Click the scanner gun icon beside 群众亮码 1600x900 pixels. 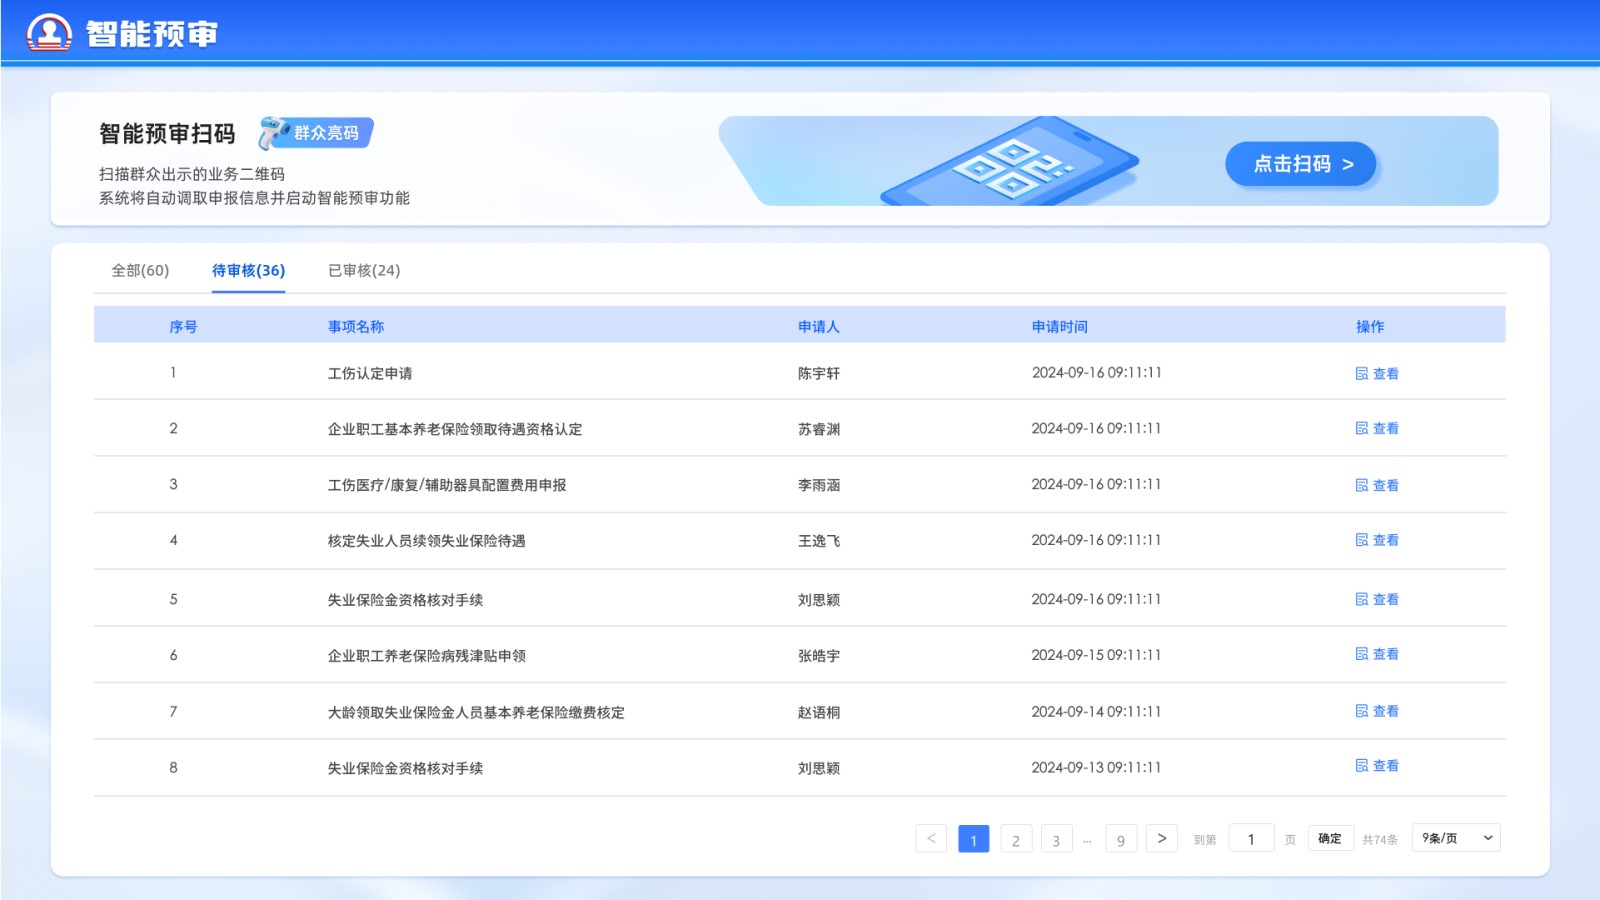coord(272,133)
